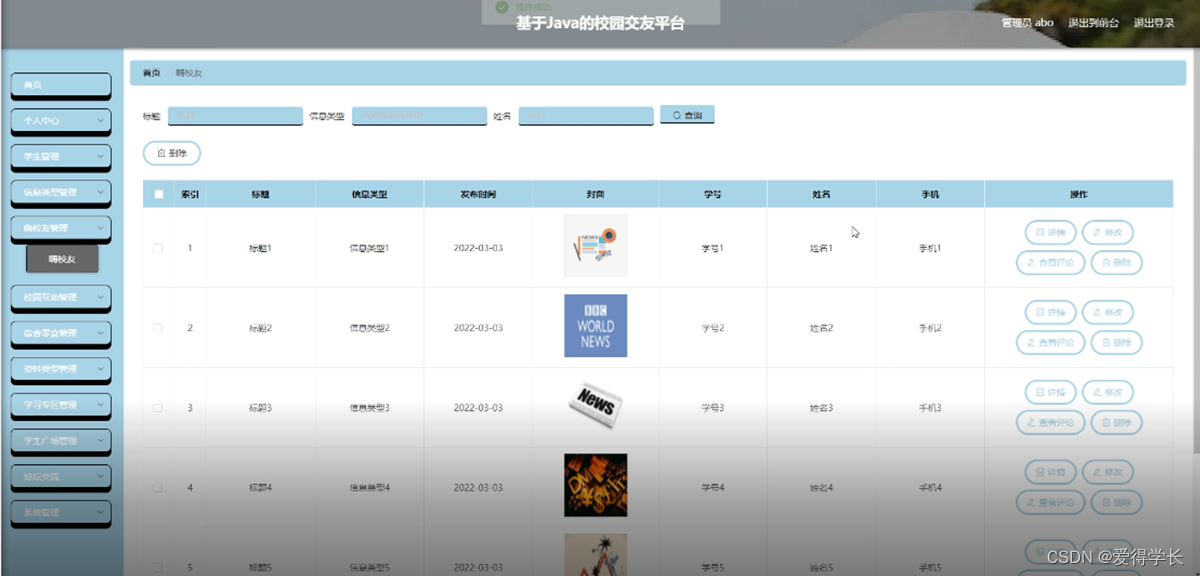
Task: Click 首页 in the breadcrumb
Action: click(x=151, y=73)
